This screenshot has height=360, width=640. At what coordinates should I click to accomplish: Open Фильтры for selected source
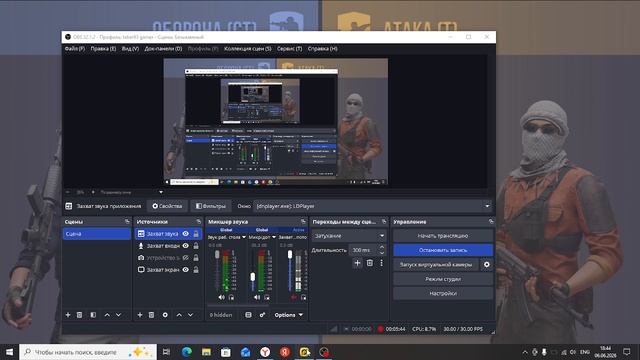tap(211, 206)
